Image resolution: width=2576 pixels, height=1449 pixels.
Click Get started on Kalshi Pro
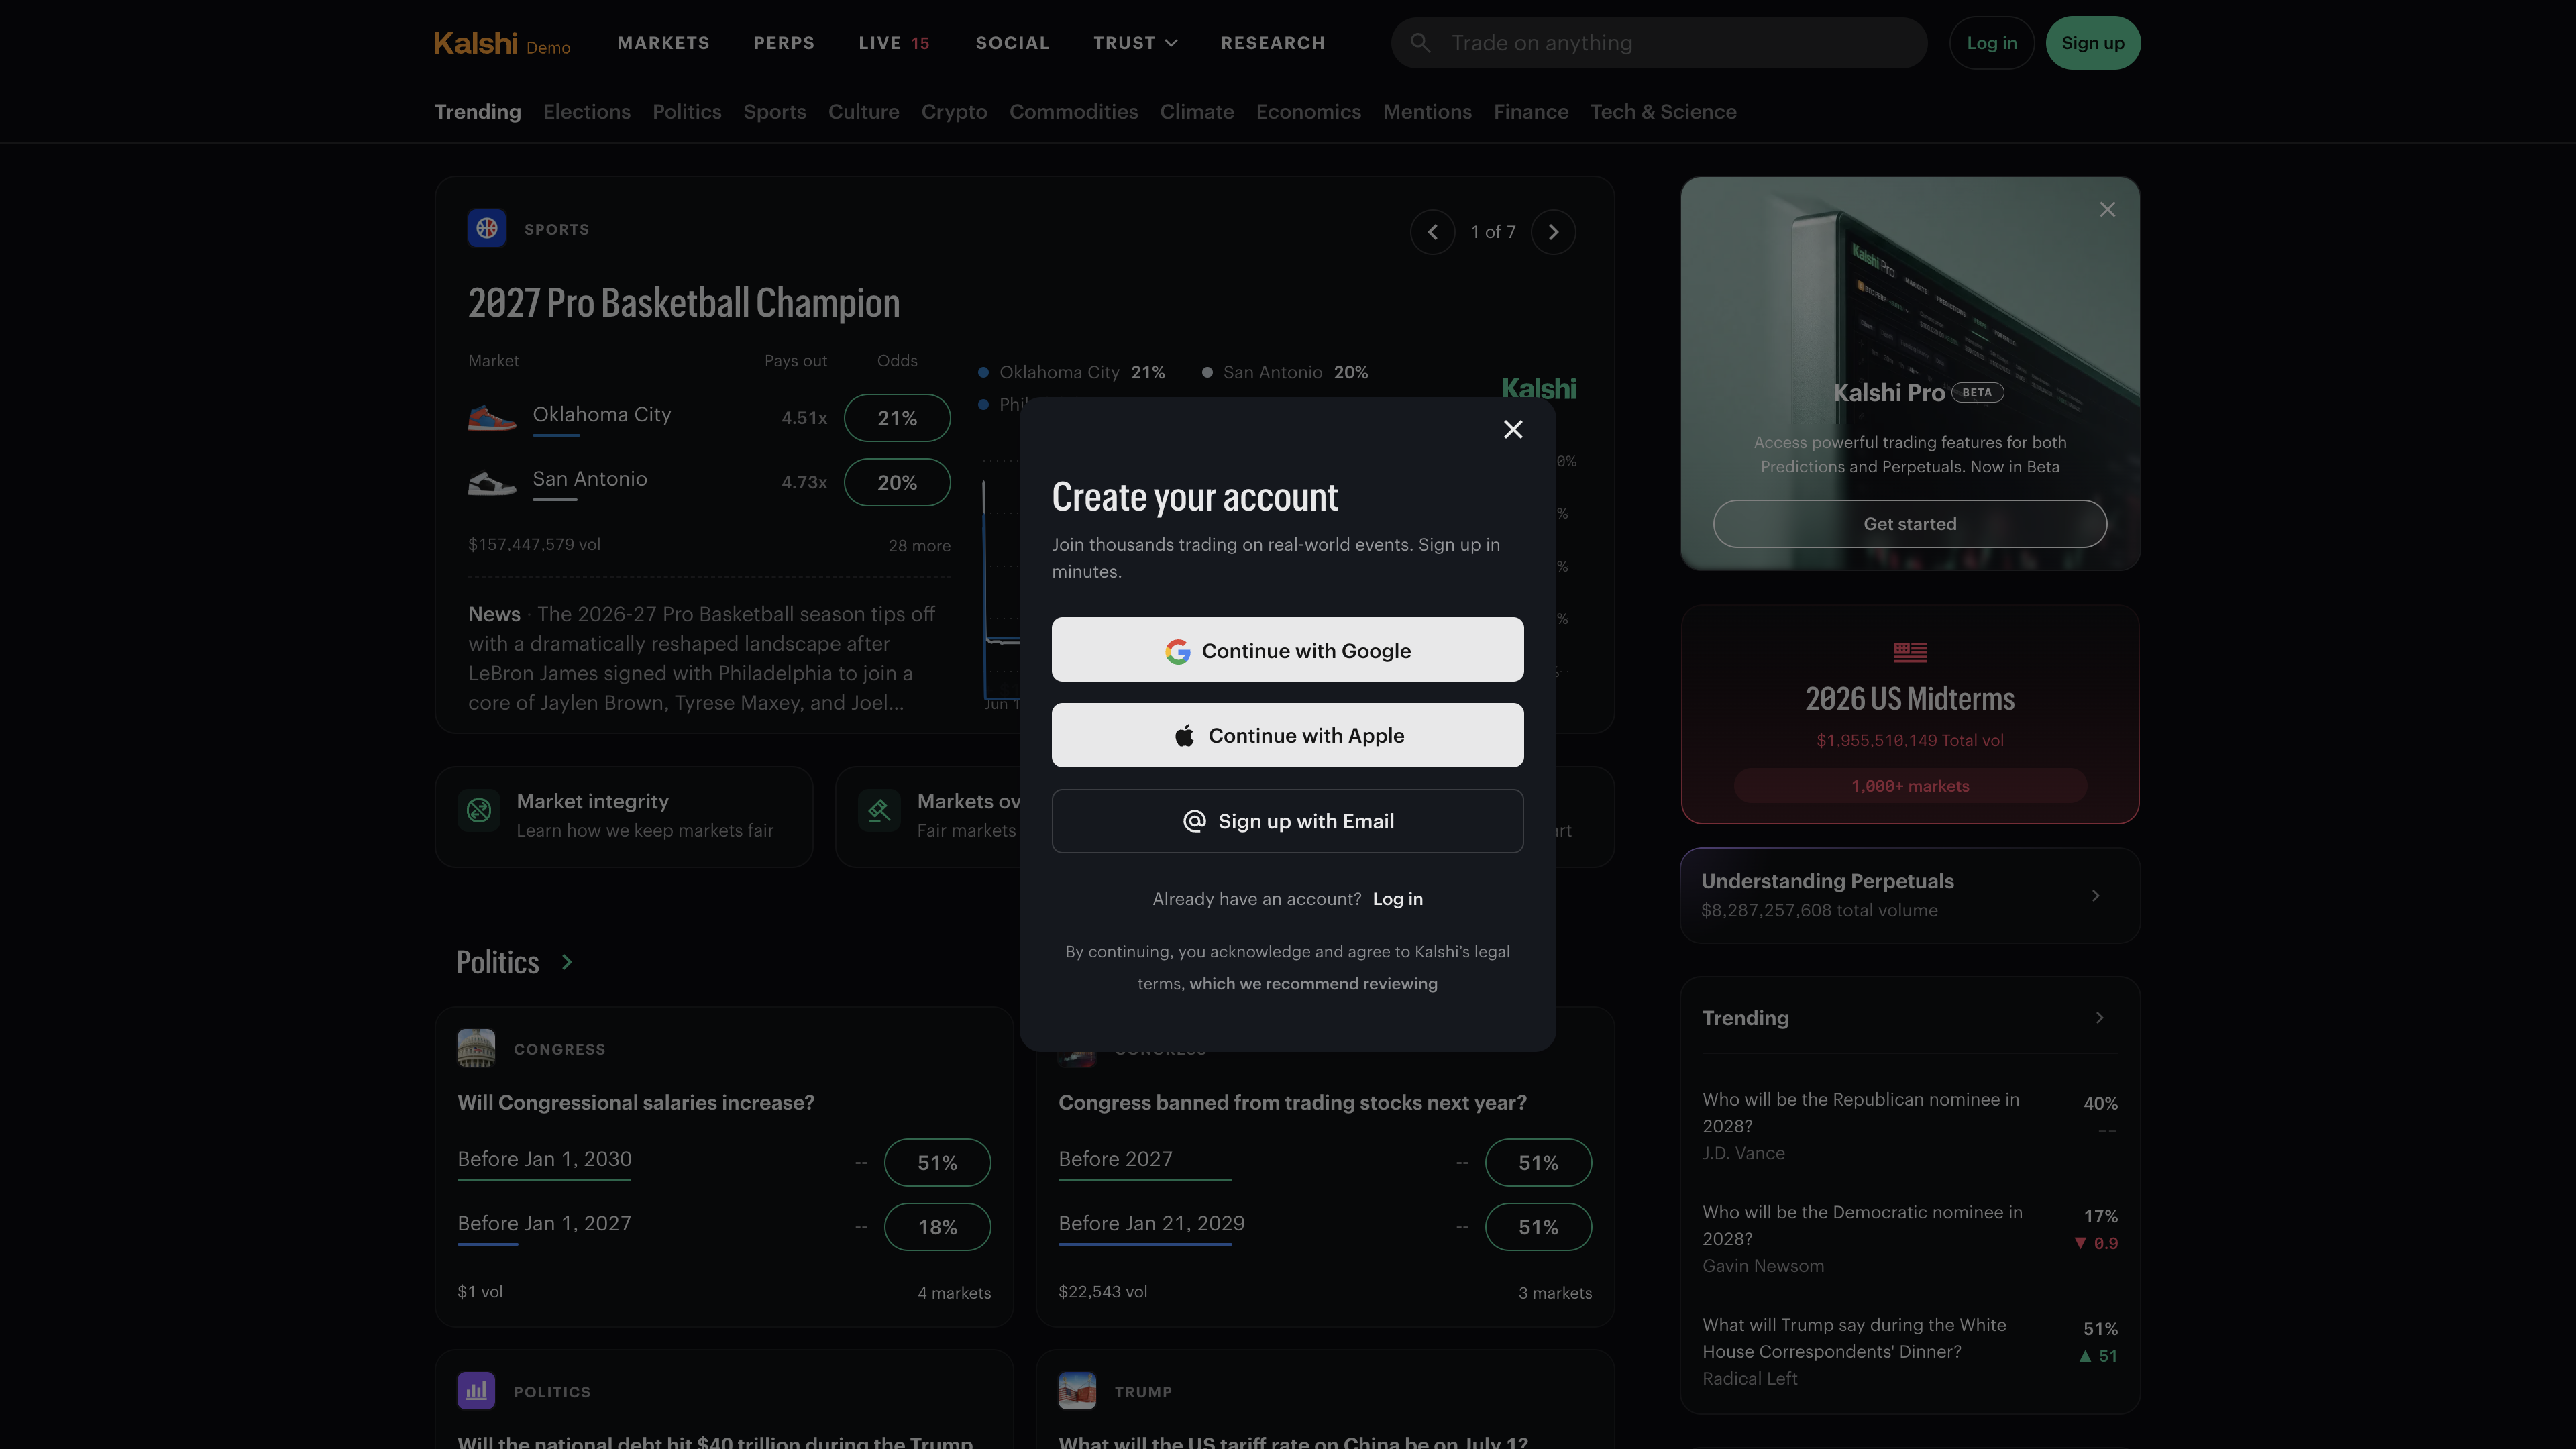click(1909, 524)
